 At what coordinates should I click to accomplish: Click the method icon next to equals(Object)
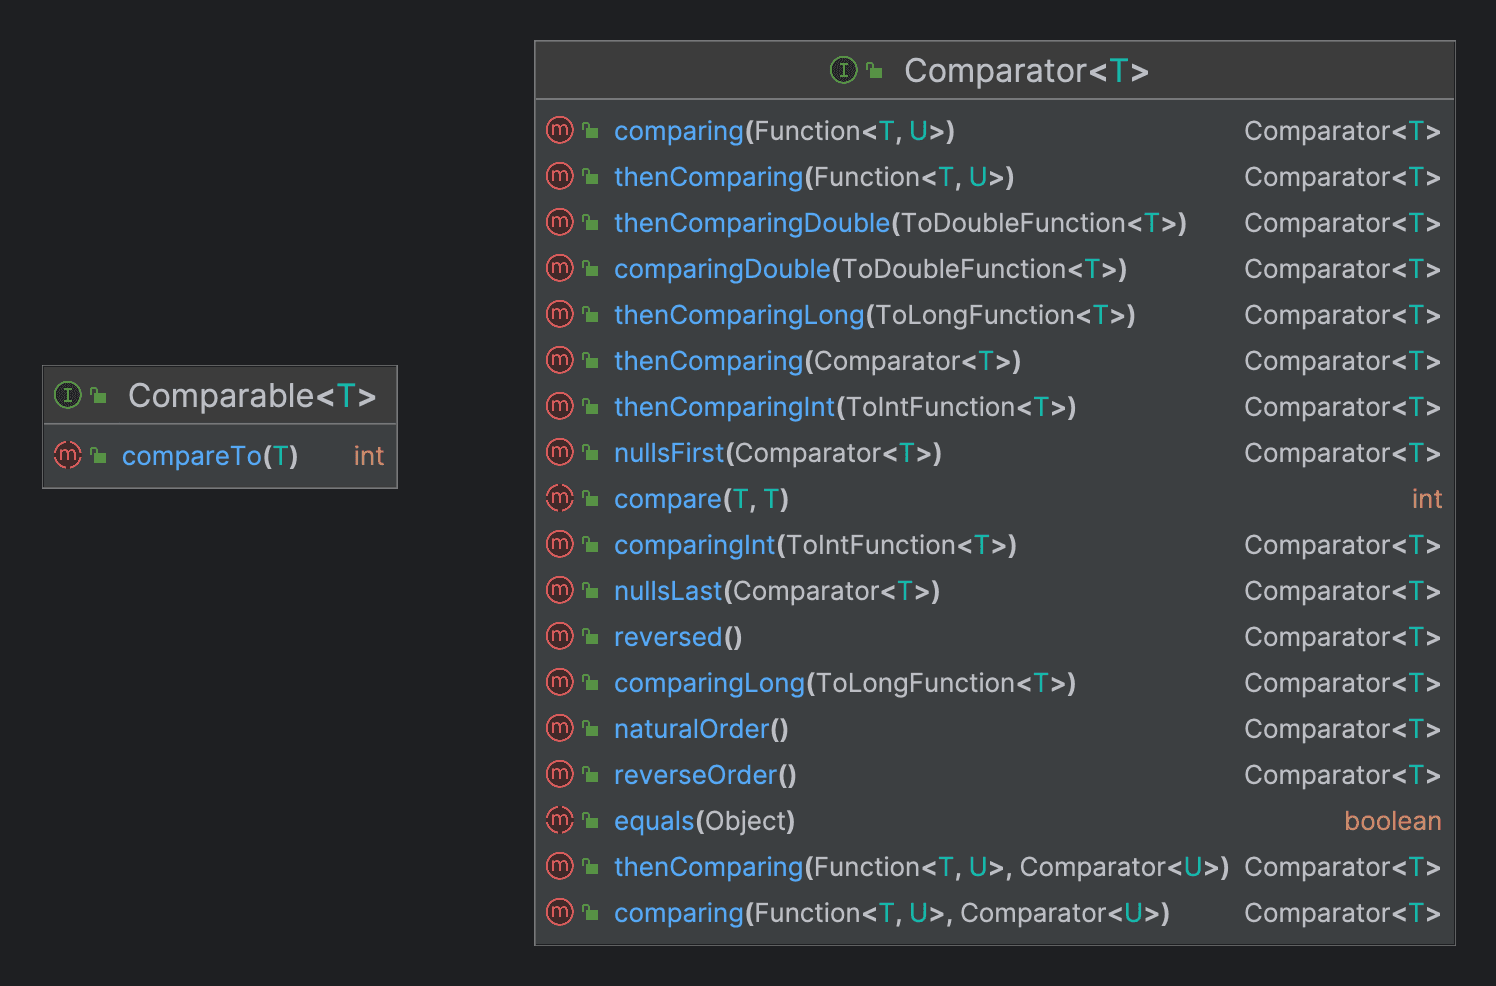(x=560, y=820)
